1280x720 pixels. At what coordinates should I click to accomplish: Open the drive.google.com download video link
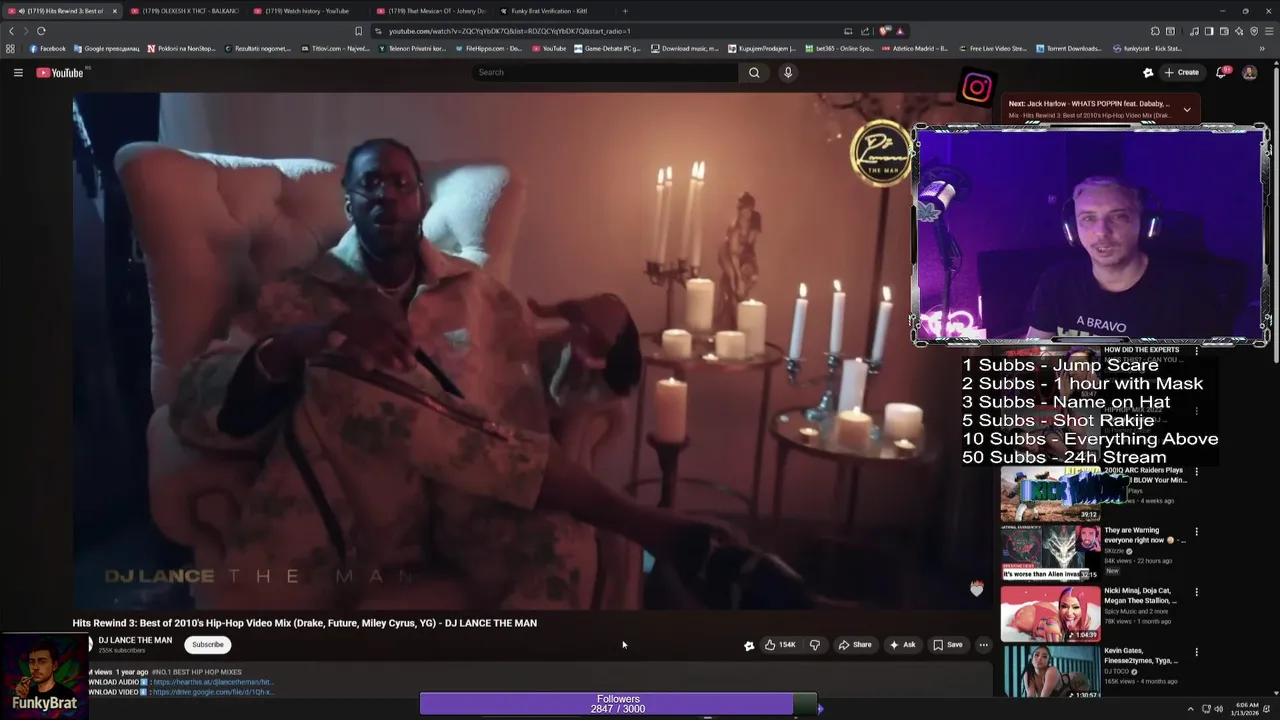(x=213, y=692)
